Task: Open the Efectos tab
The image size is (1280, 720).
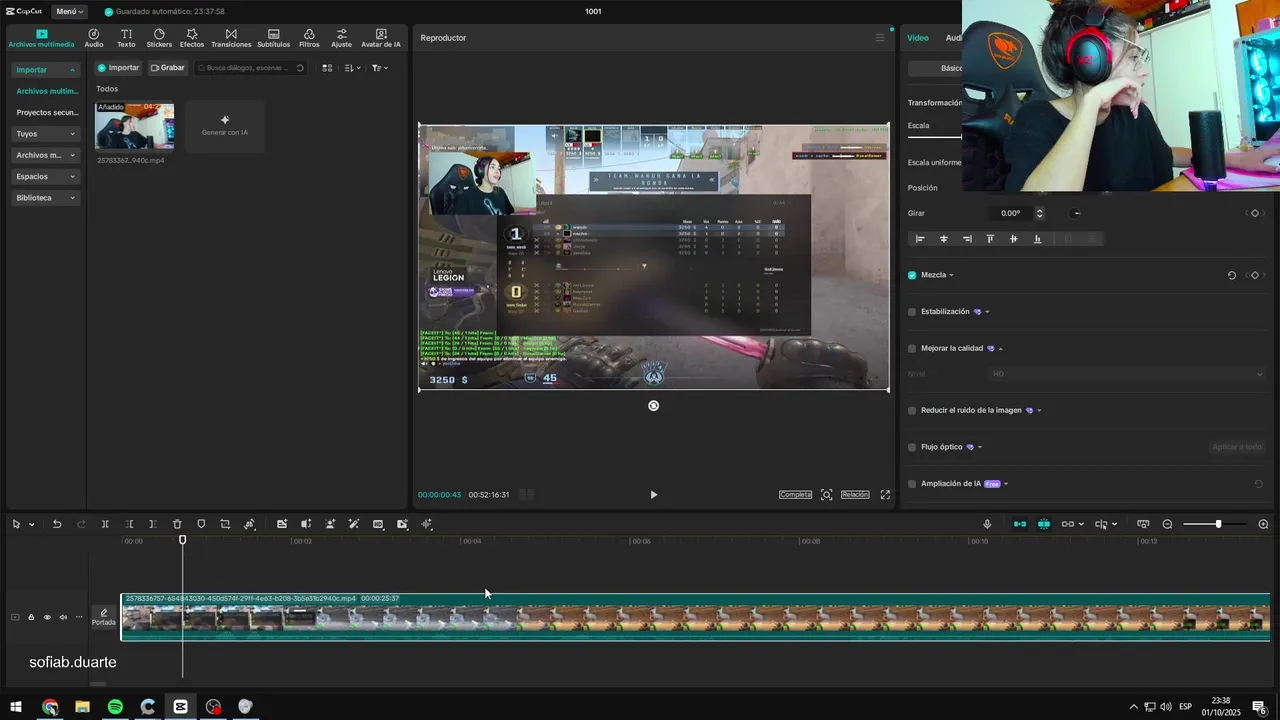Action: coord(192,38)
